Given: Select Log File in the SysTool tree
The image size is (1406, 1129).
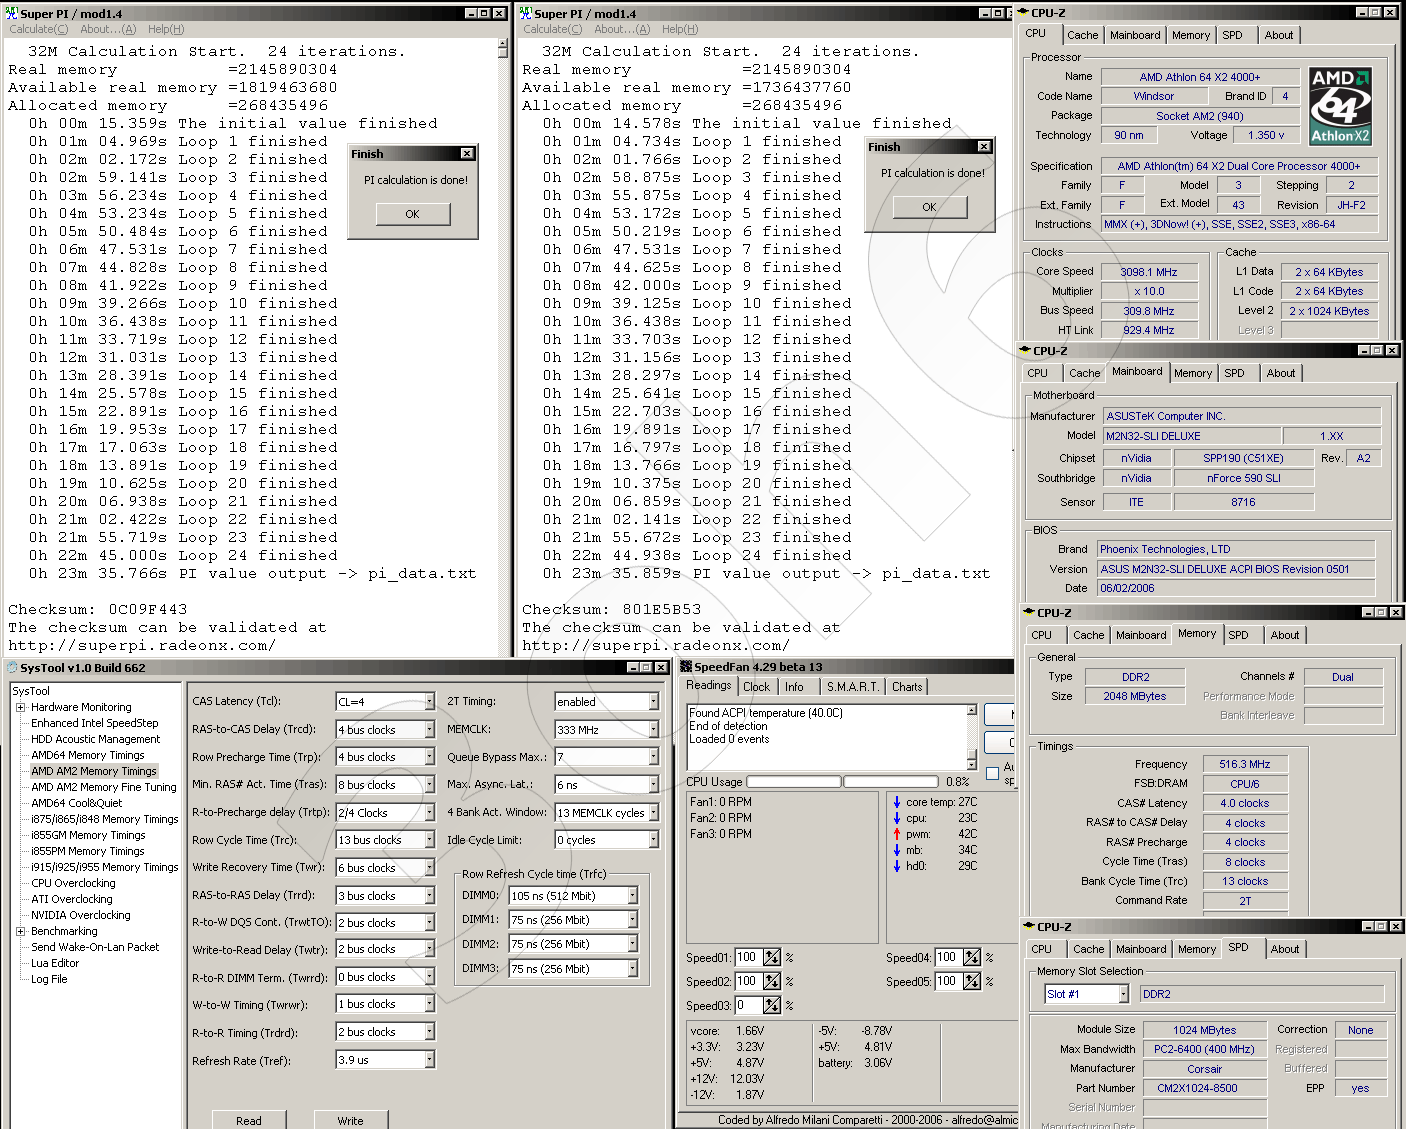Looking at the screenshot, I should (x=49, y=979).
